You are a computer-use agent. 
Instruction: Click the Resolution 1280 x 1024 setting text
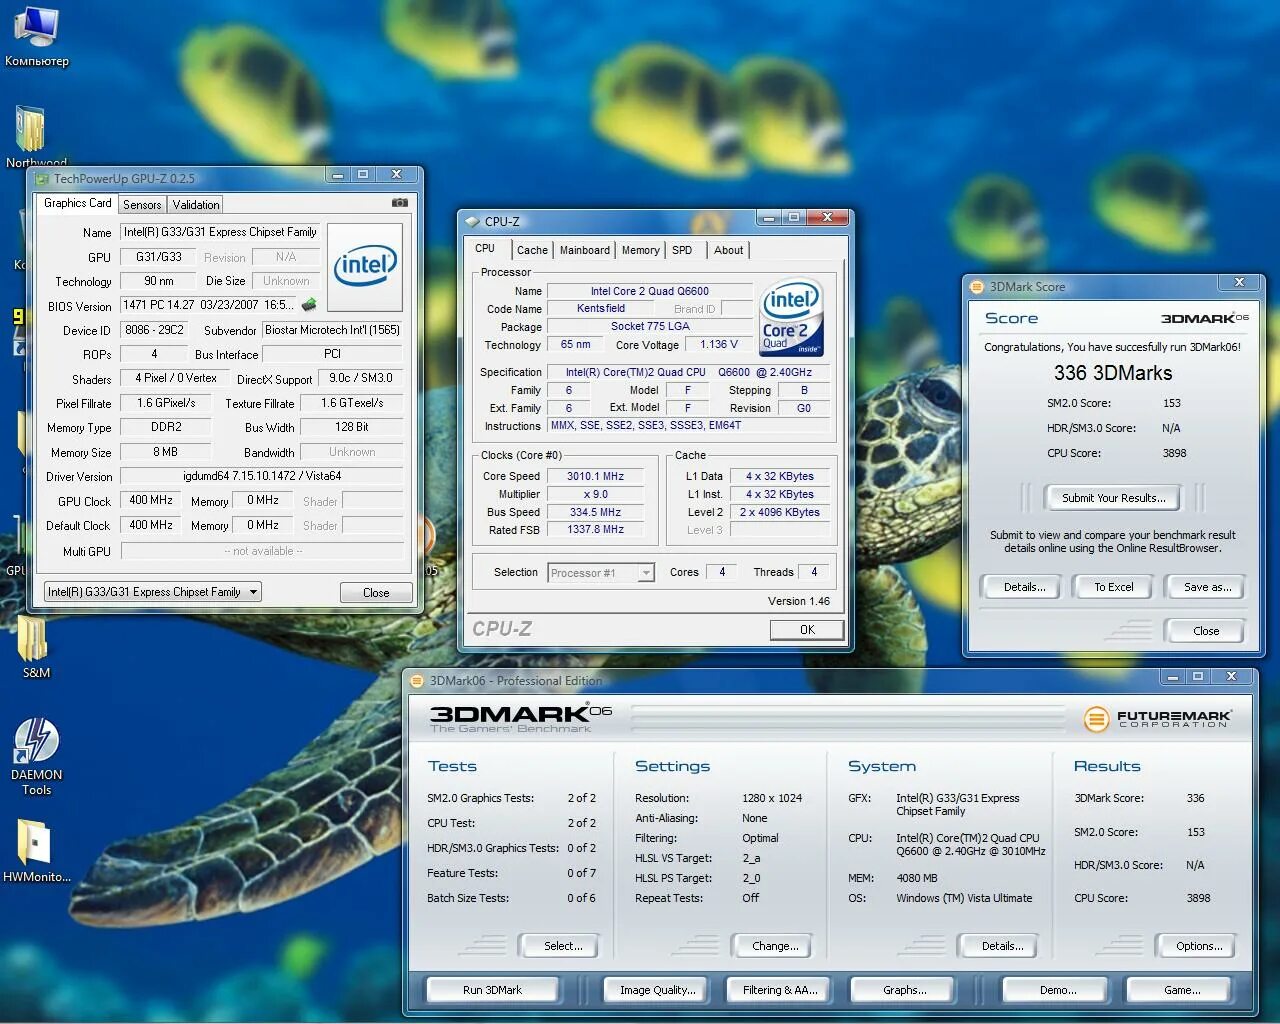pos(772,798)
